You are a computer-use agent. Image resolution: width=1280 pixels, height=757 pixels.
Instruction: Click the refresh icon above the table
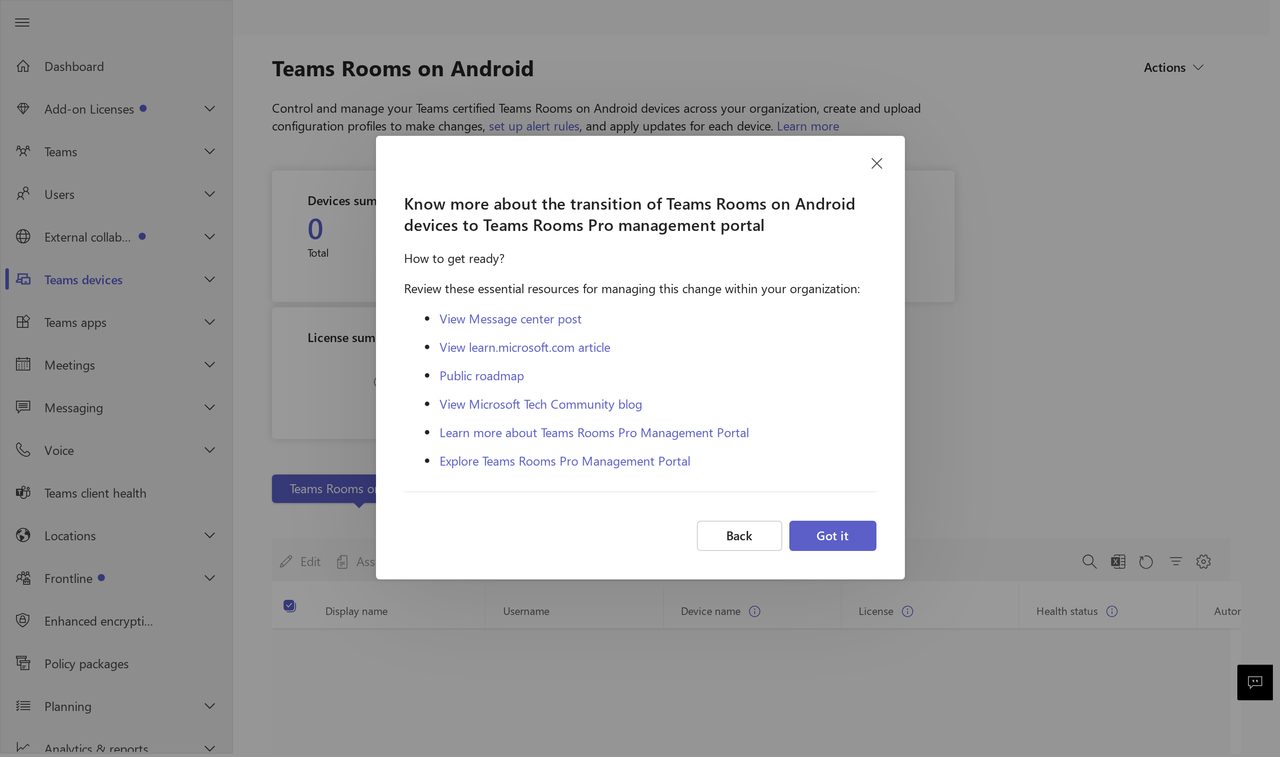click(1146, 562)
